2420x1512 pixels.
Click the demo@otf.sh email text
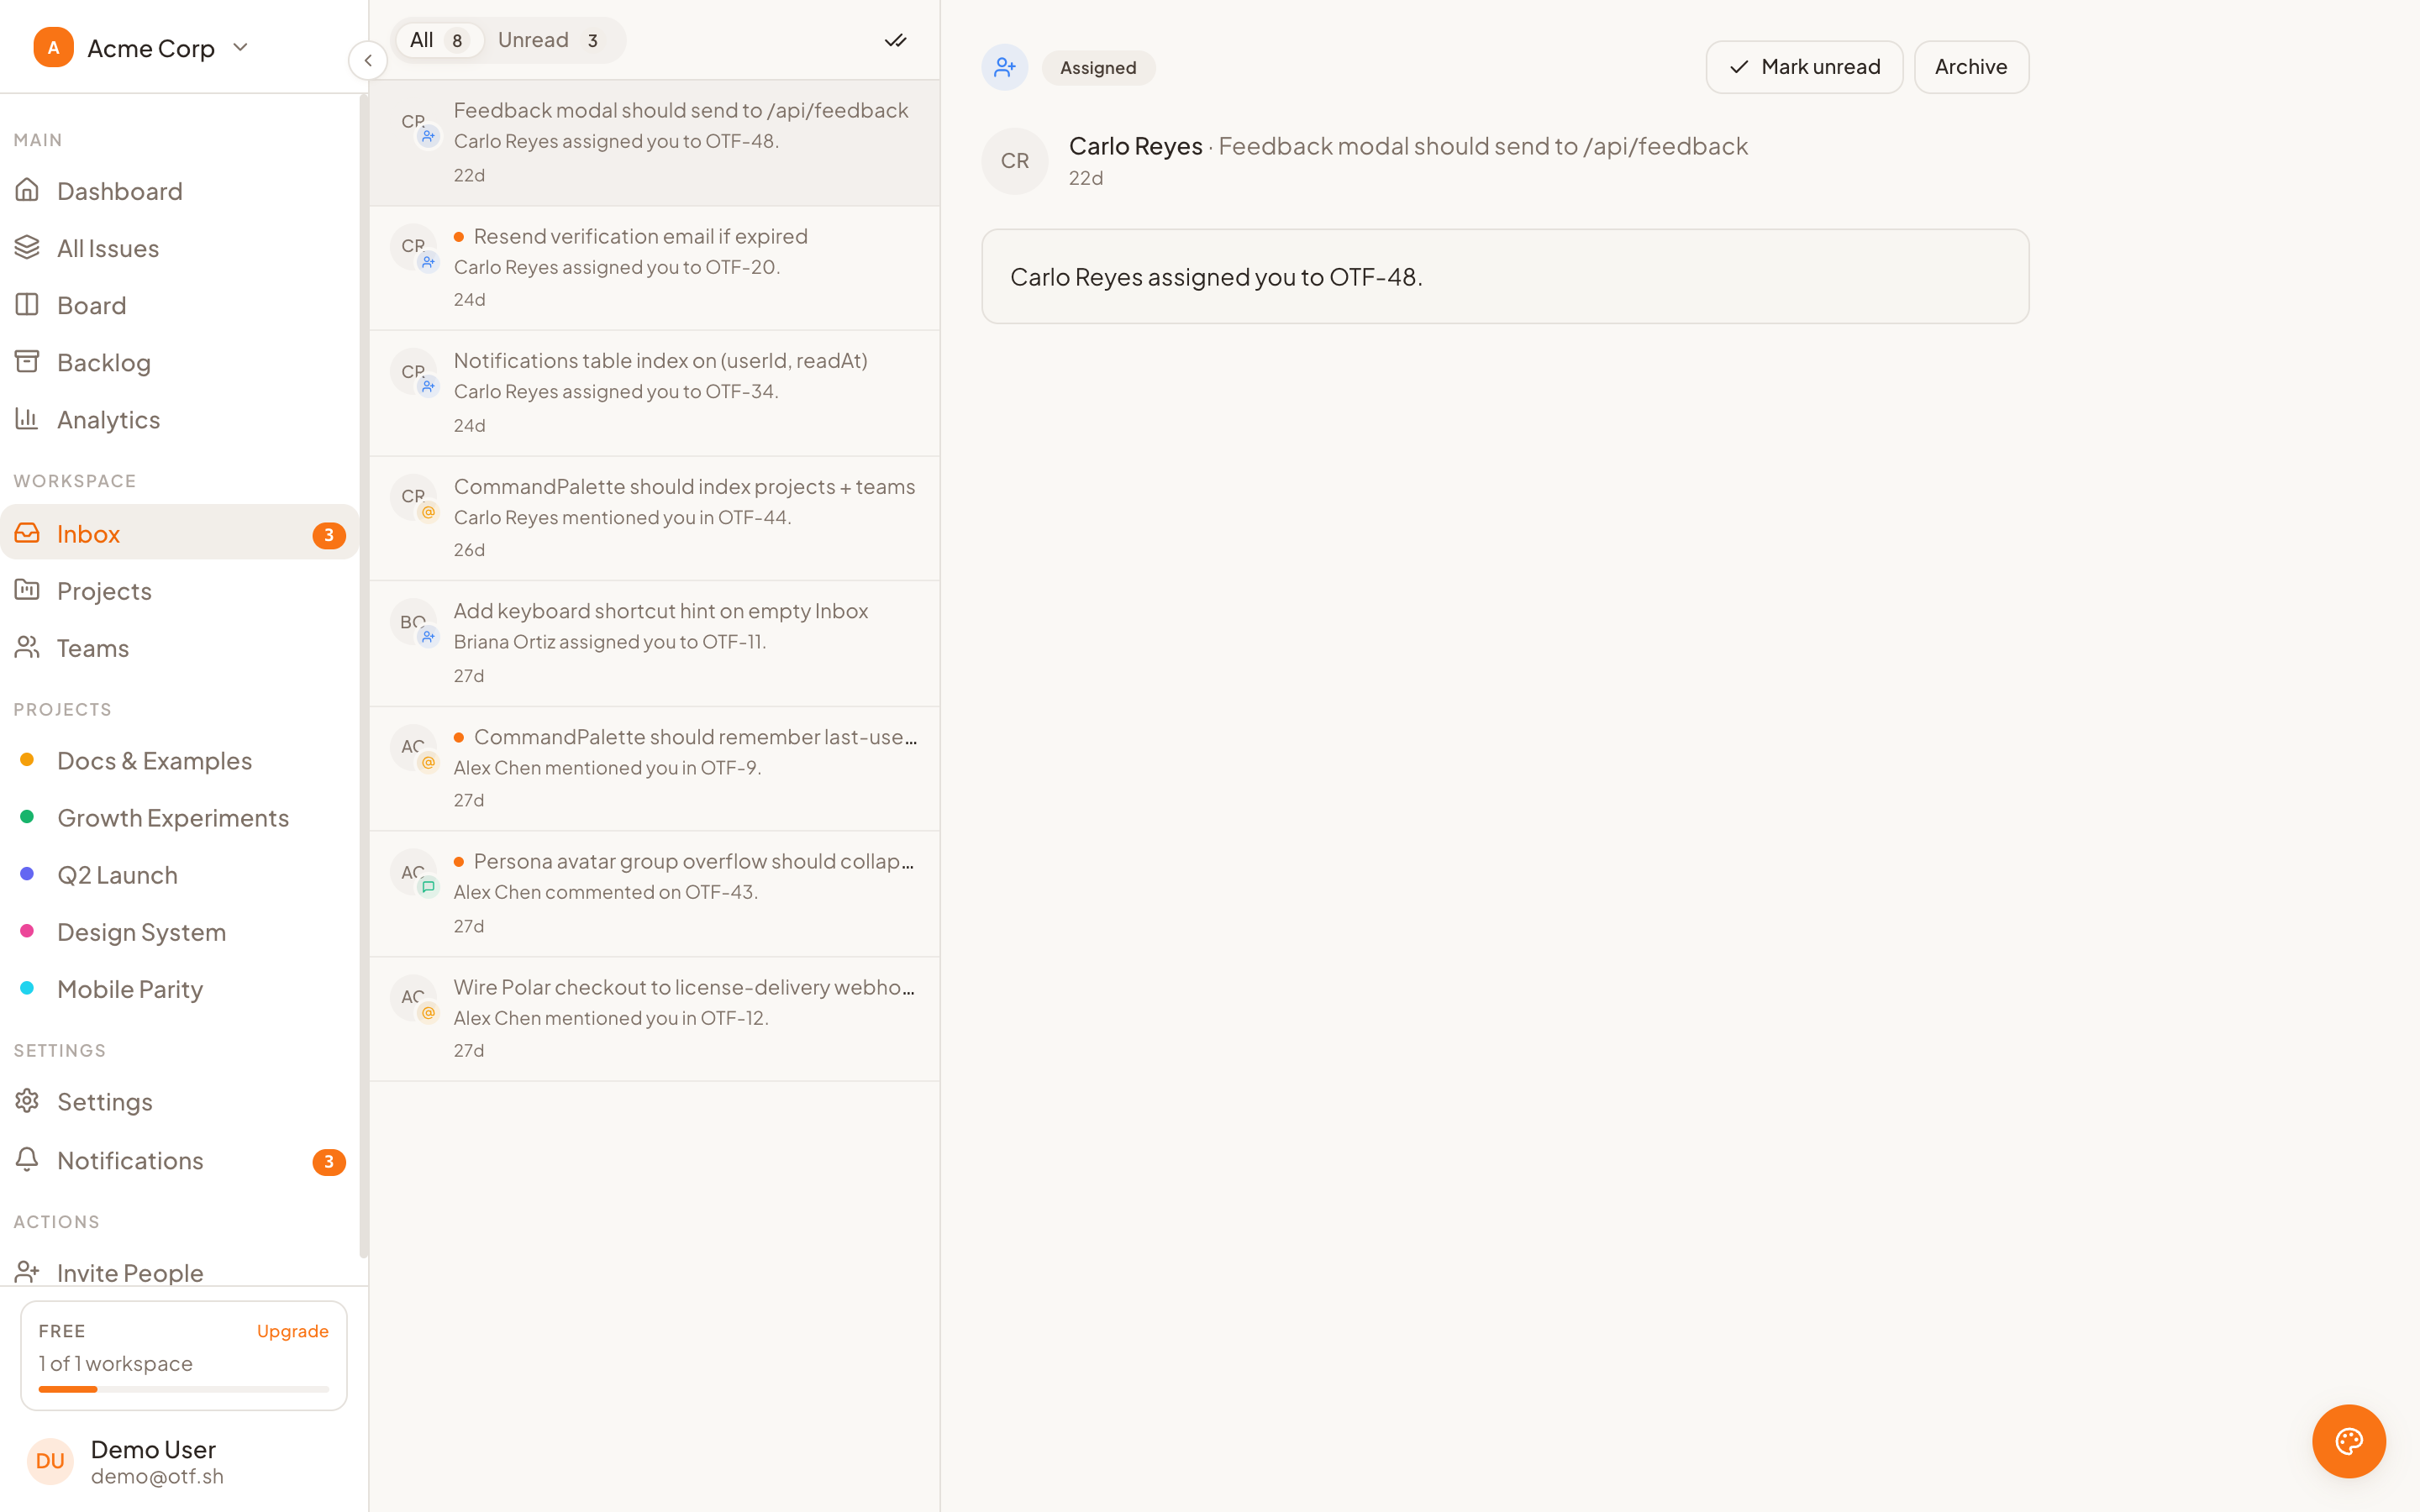pos(157,1476)
